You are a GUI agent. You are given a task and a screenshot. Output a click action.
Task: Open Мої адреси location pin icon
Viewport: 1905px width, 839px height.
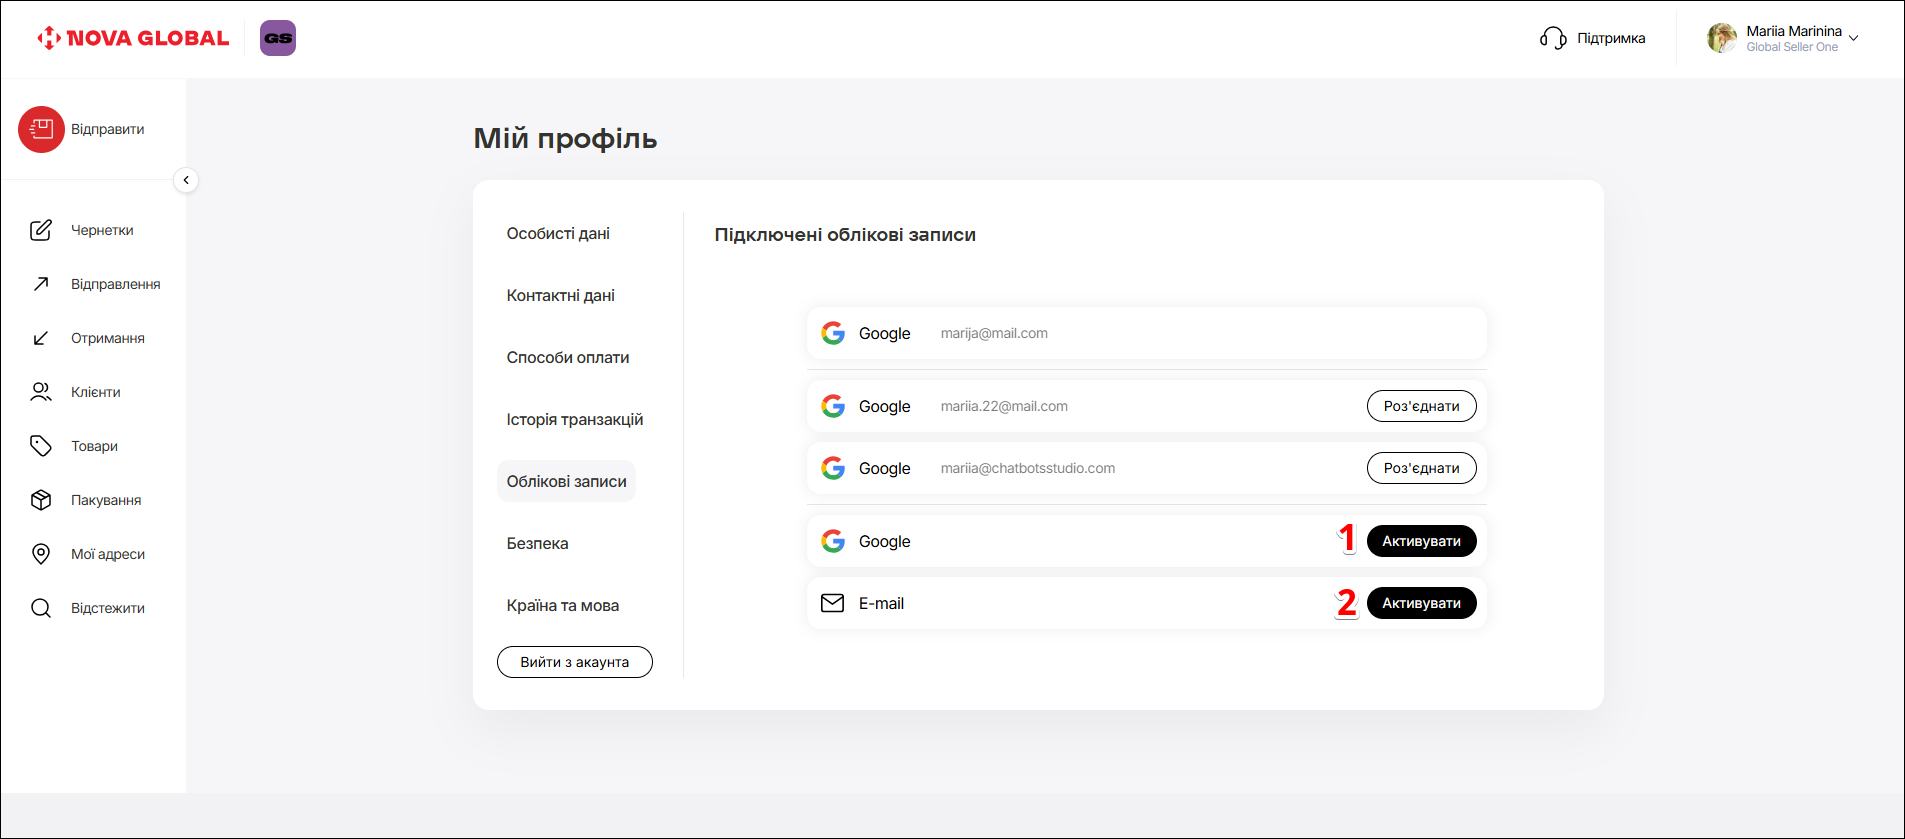(x=41, y=554)
